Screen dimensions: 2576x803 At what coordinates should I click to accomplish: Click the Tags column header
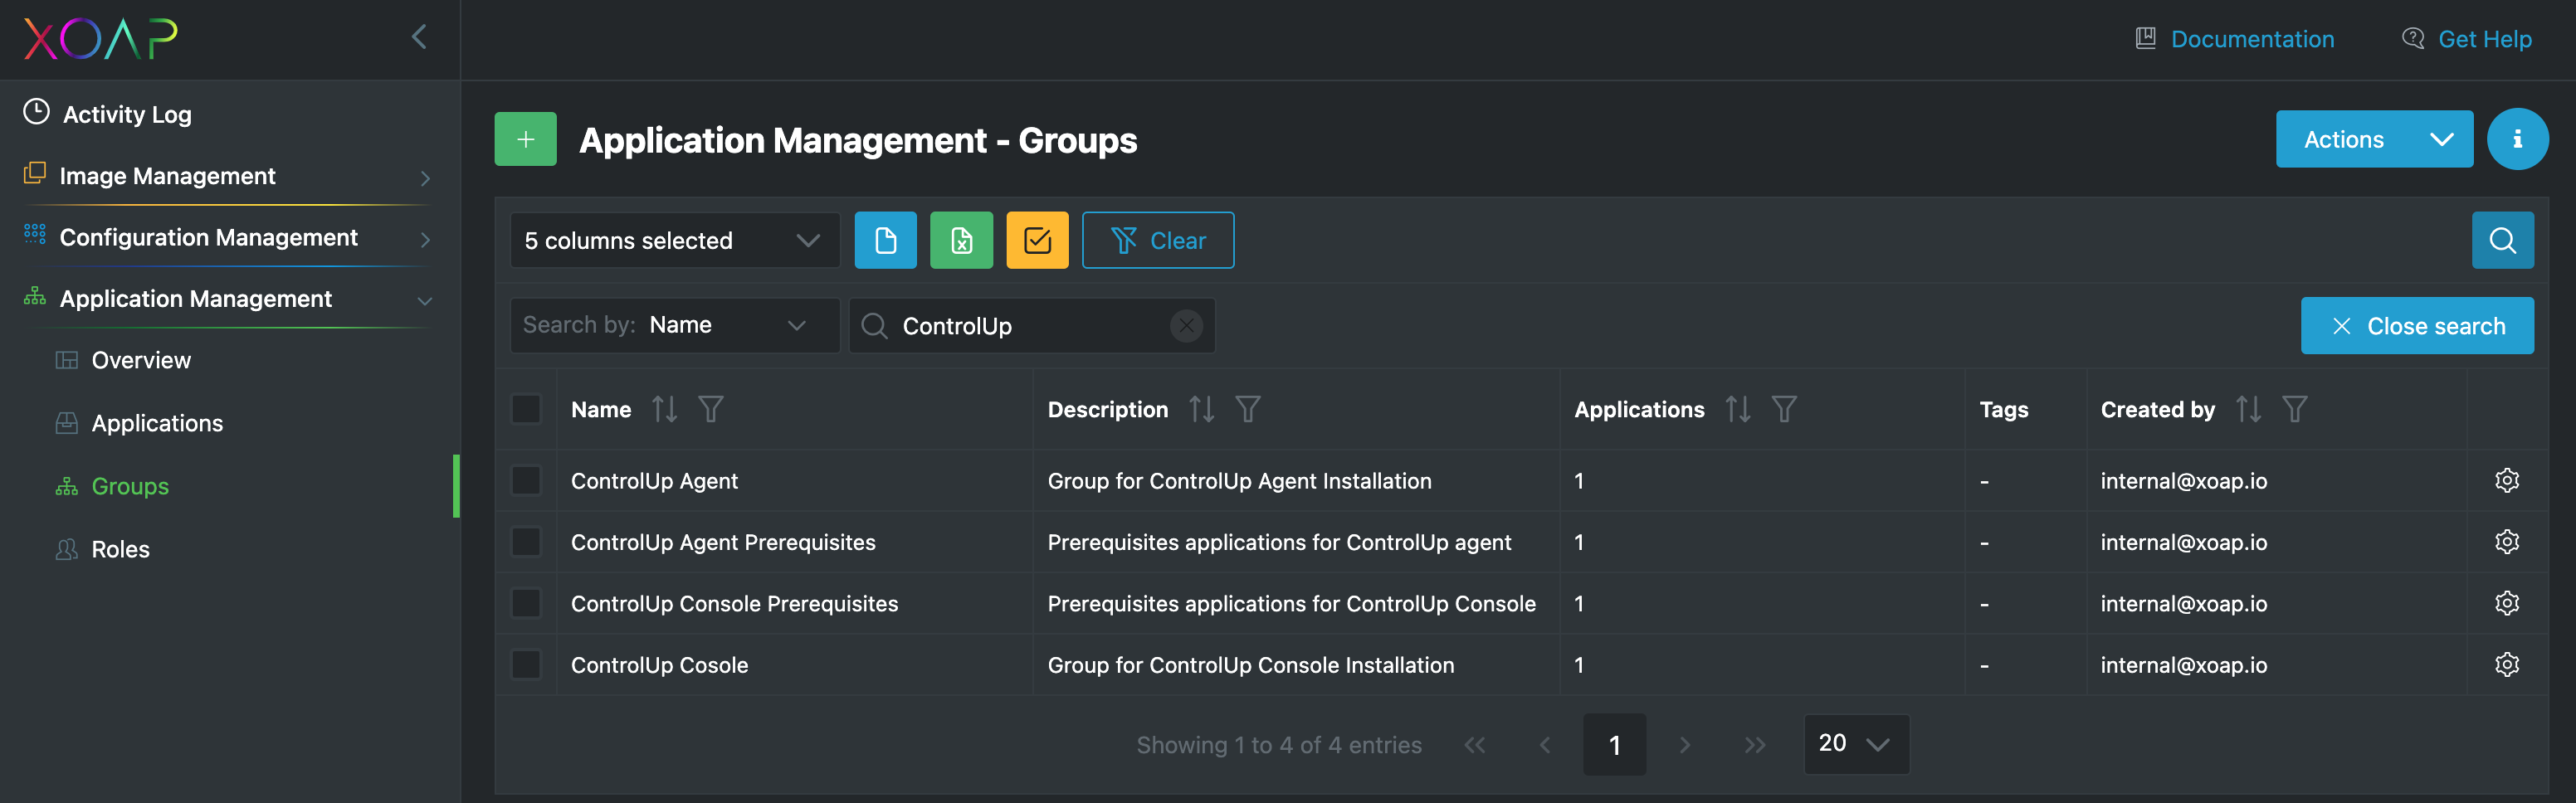2003,409
